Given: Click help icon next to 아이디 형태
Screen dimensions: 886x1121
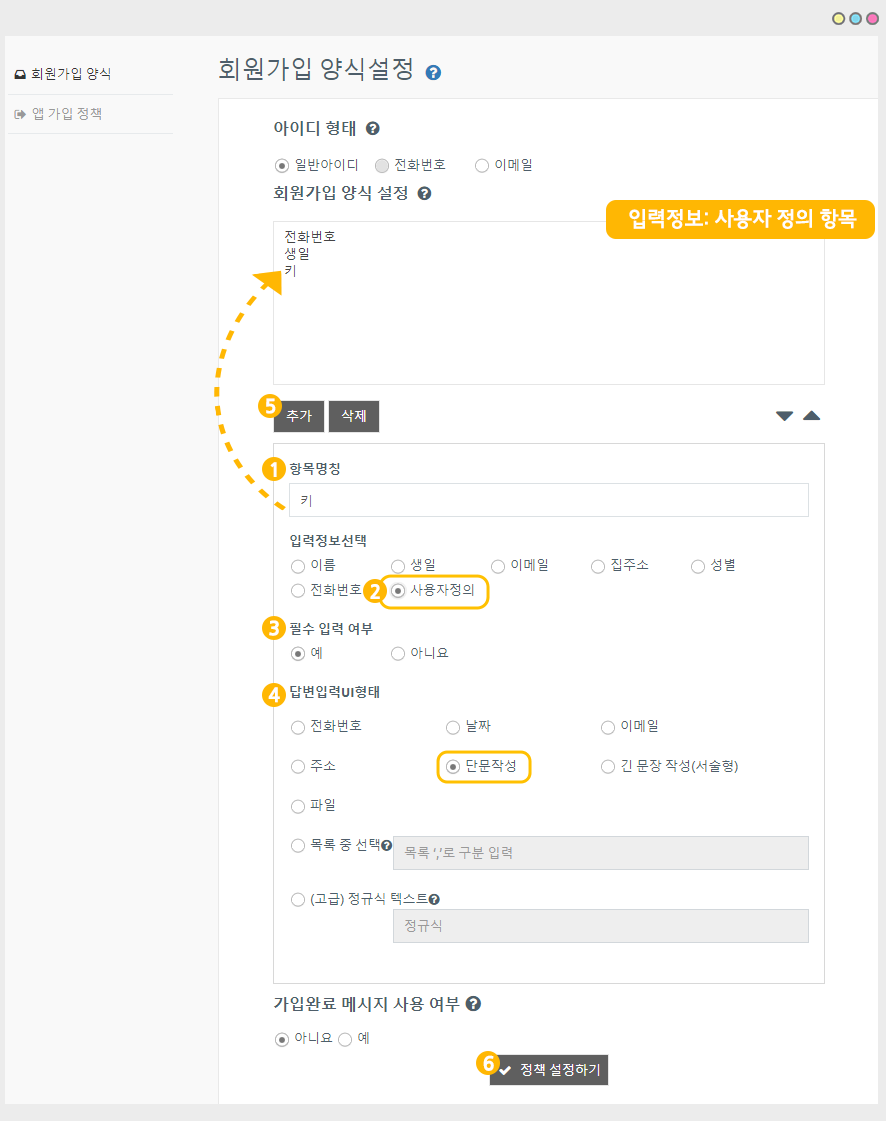Looking at the screenshot, I should tap(373, 129).
